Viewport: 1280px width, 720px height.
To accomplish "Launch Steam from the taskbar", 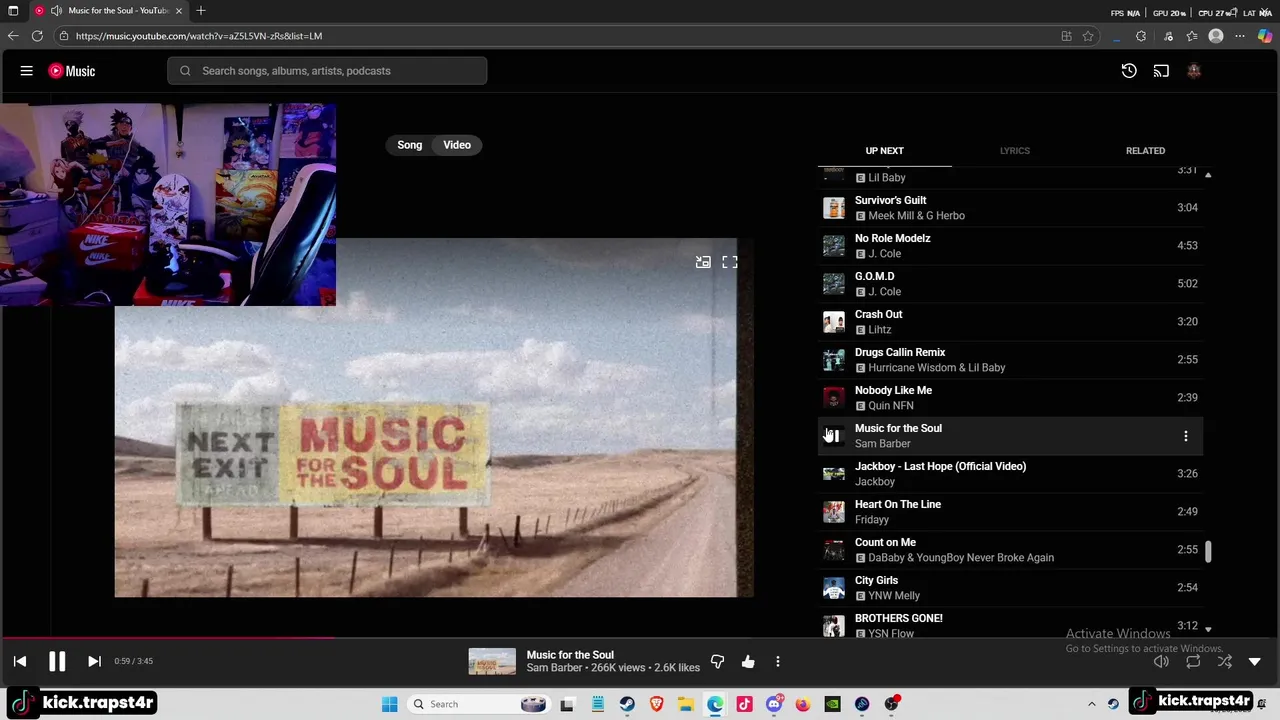I will tap(627, 704).
